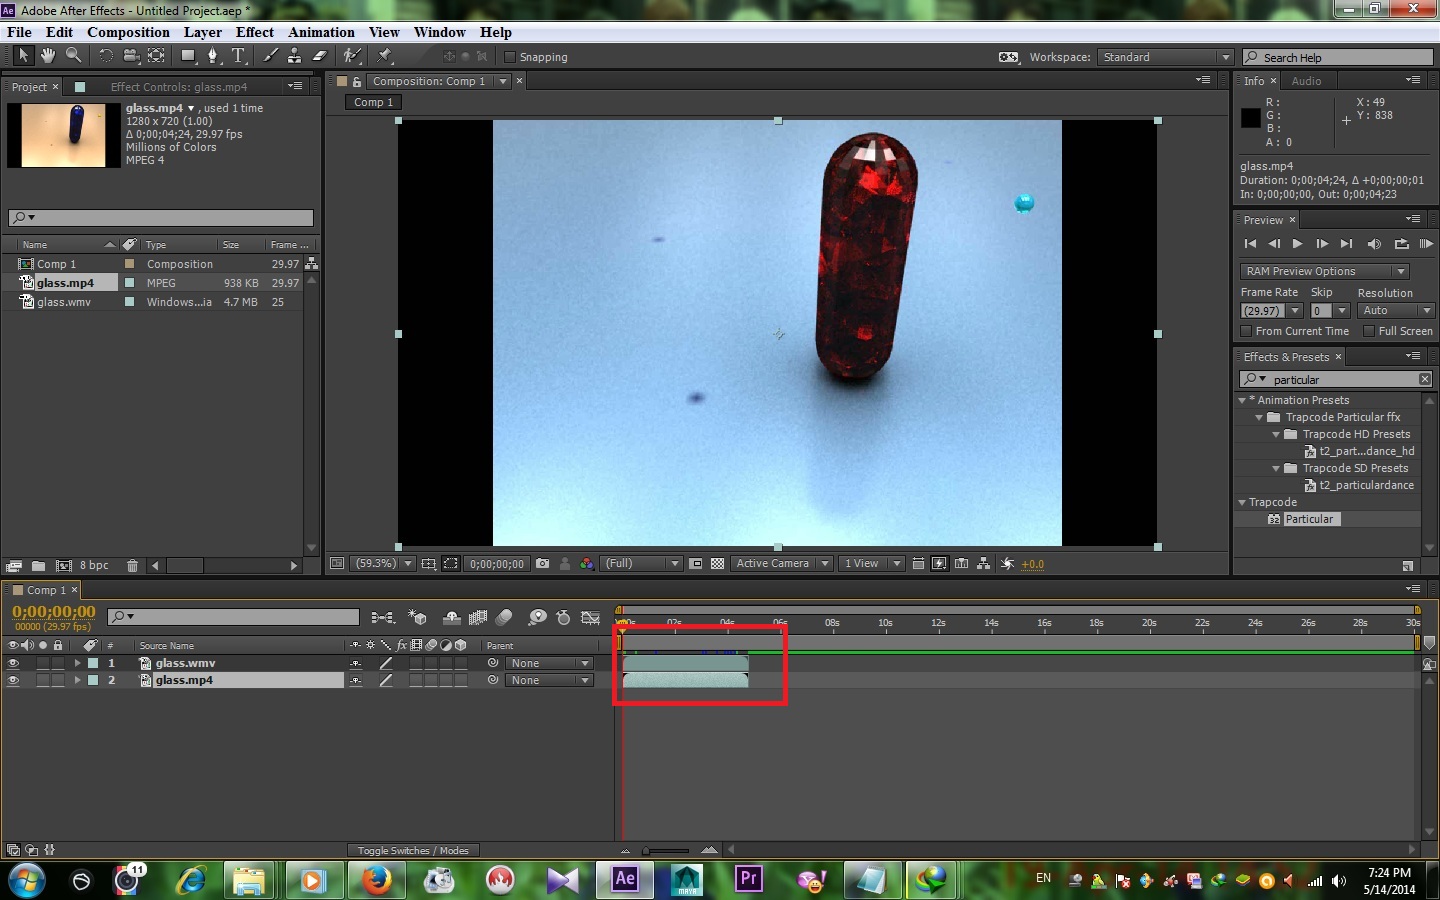
Task: Open the Layer menu
Action: click(x=202, y=32)
